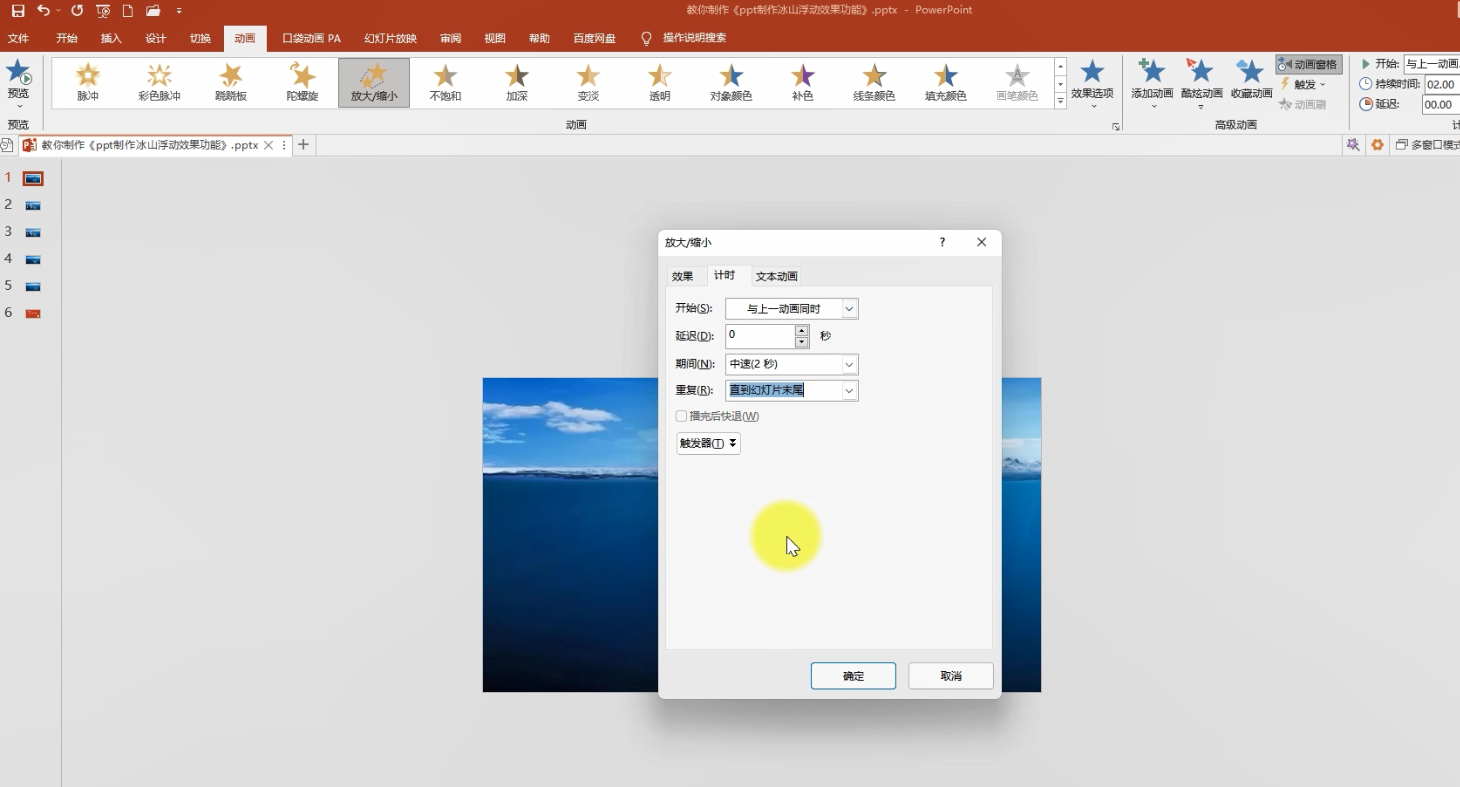Viewport: 1460px width, 787px height.
Task: Switch to the 效果 tab in dialog
Action: 683,276
